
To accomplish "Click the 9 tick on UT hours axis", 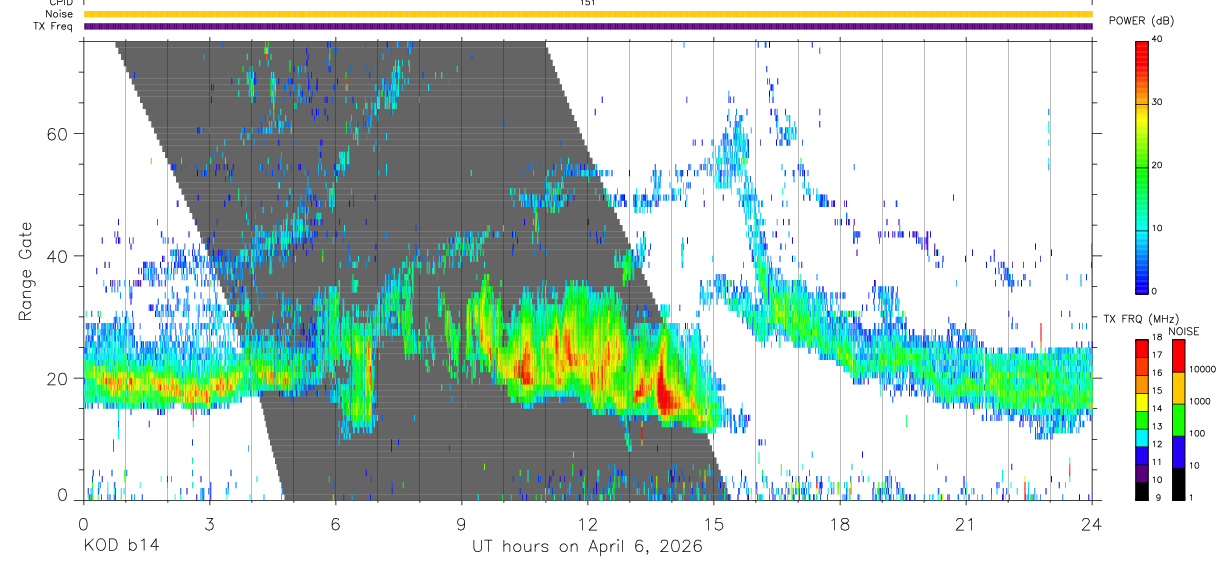I will click(x=462, y=525).
